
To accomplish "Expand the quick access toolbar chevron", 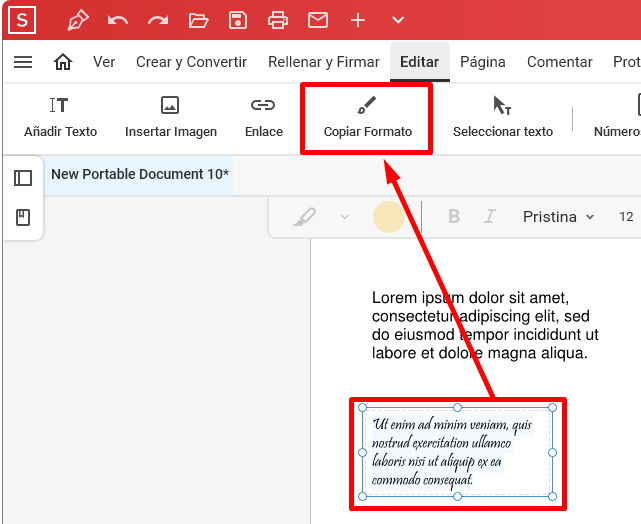I will pyautogui.click(x=398, y=20).
